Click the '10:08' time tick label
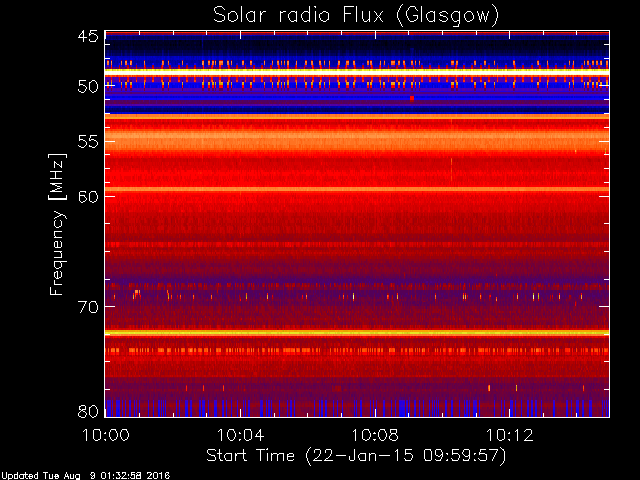 375,435
